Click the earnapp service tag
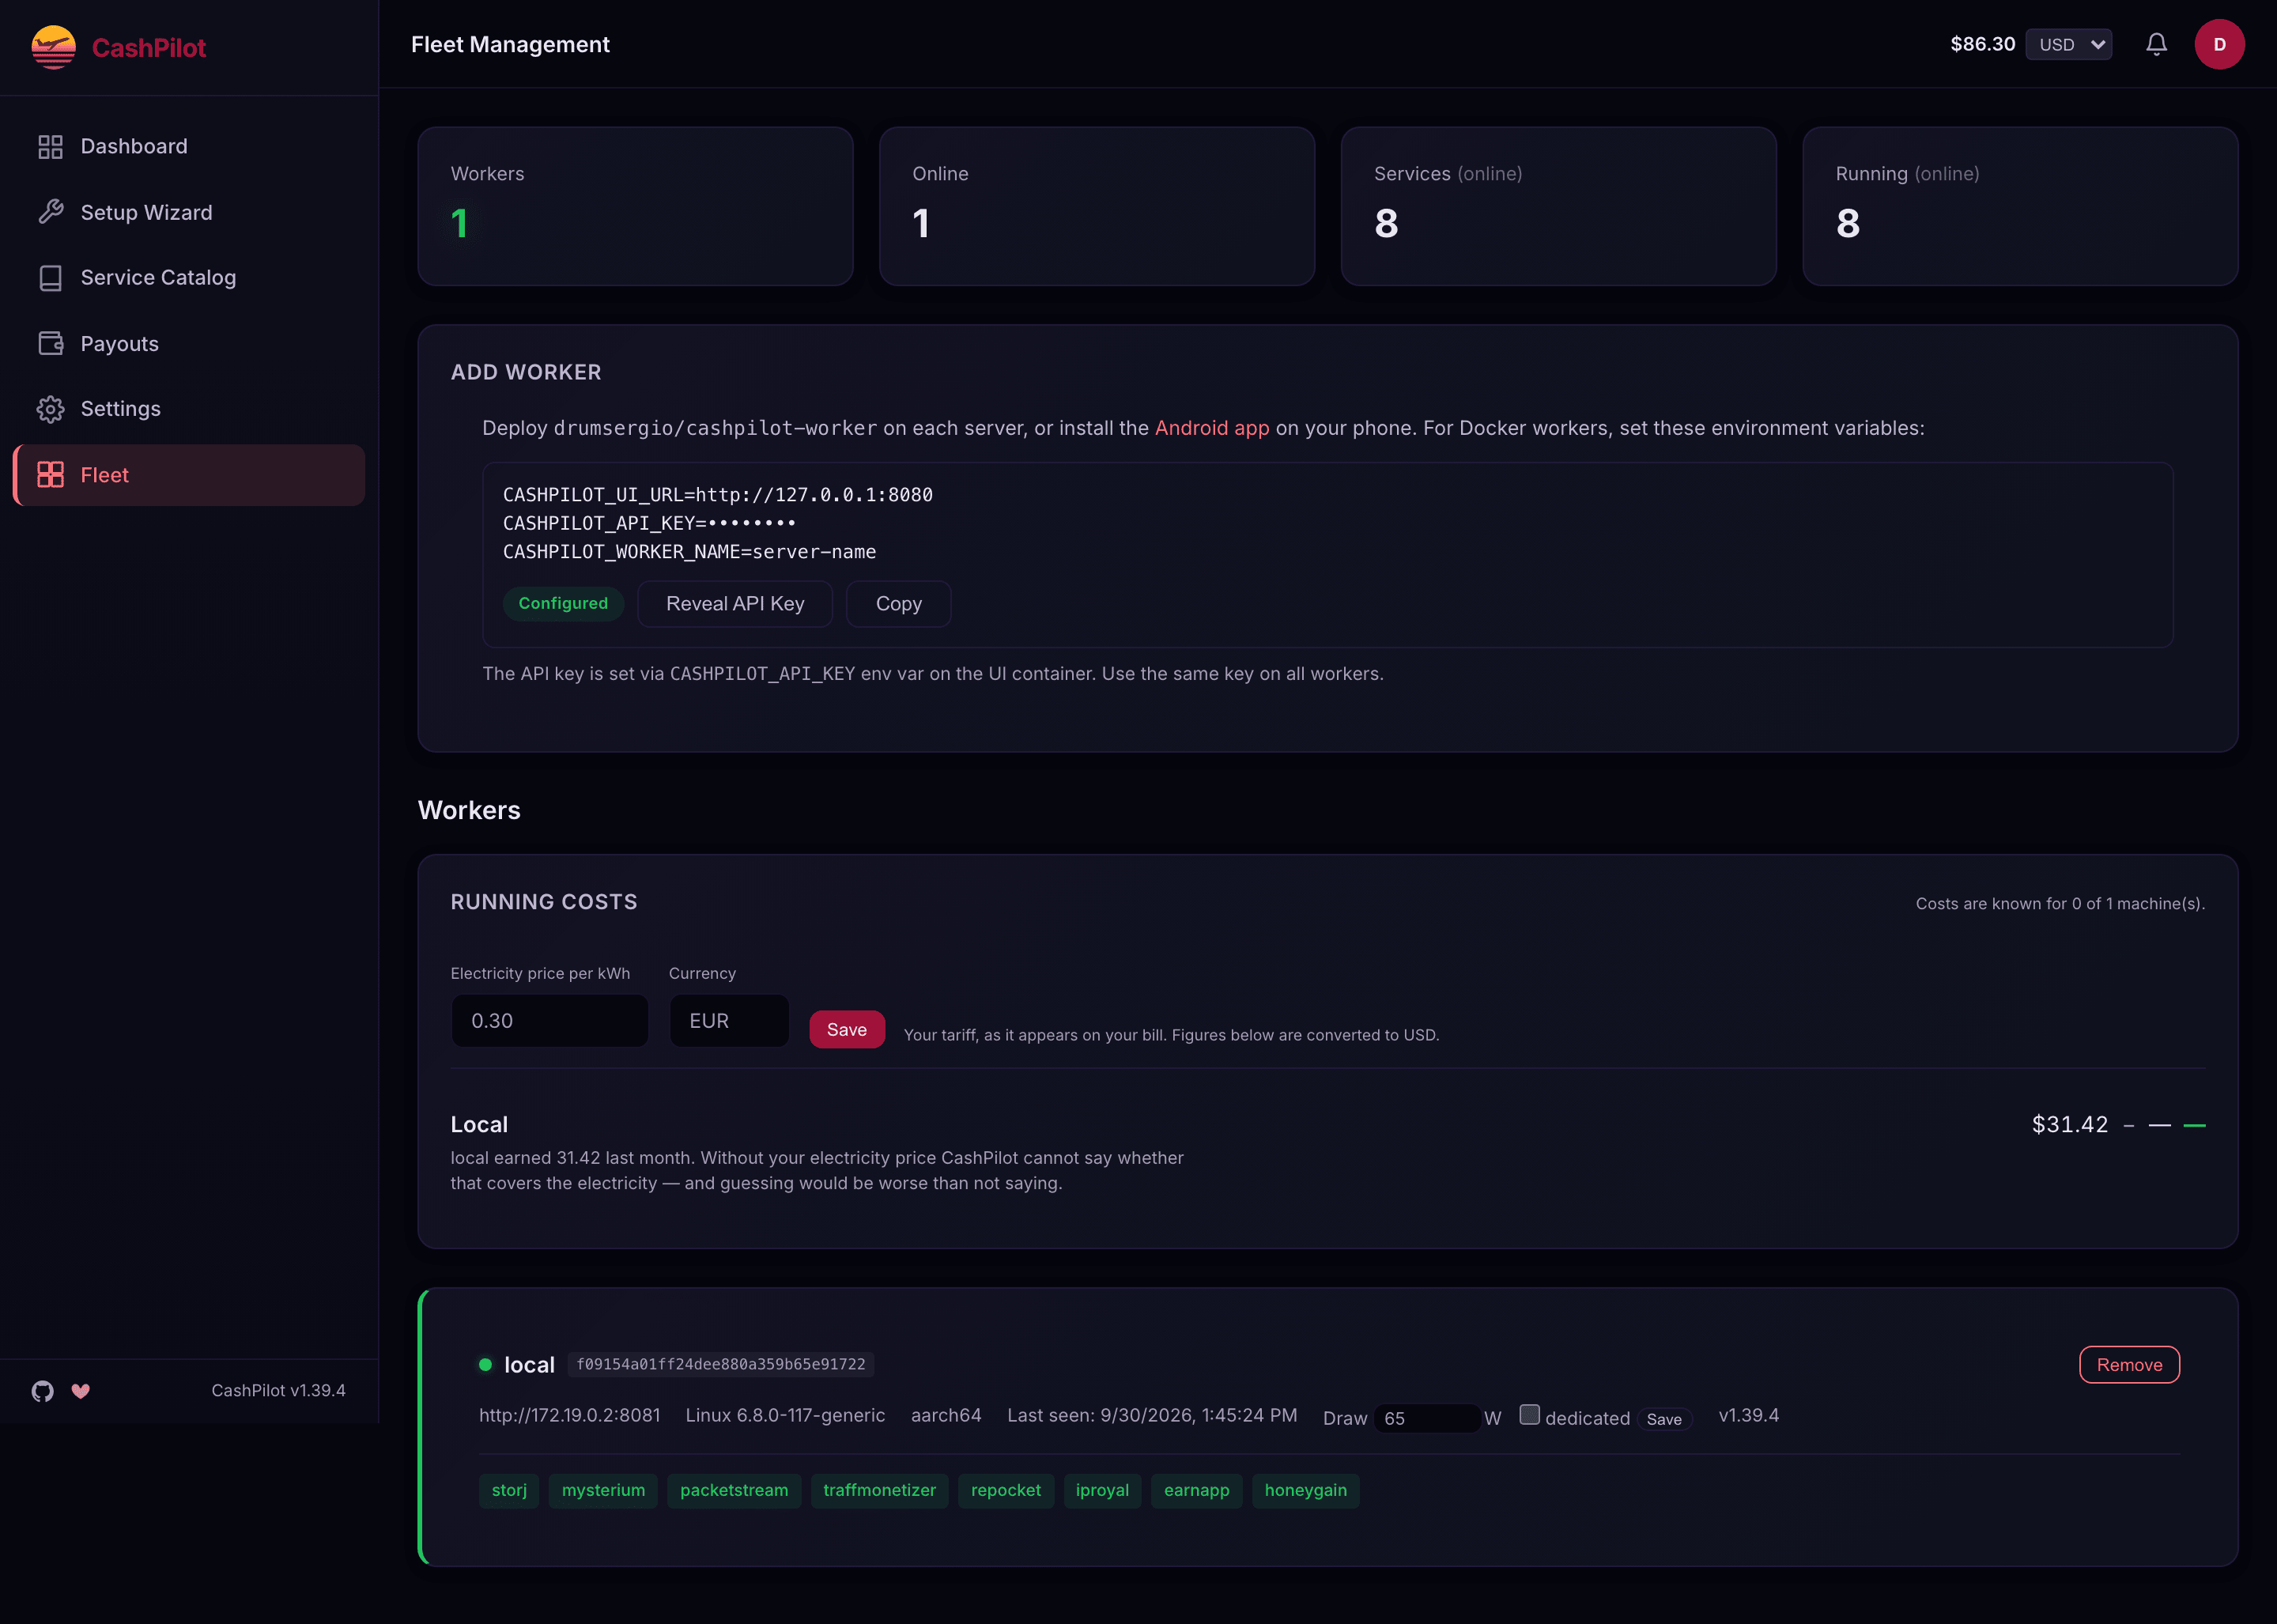The width and height of the screenshot is (2277, 1624). tap(1196, 1490)
